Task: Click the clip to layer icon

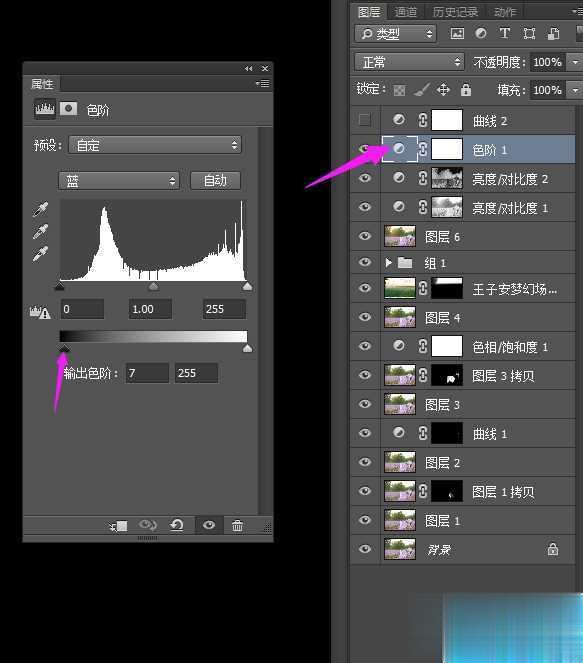Action: pos(118,526)
